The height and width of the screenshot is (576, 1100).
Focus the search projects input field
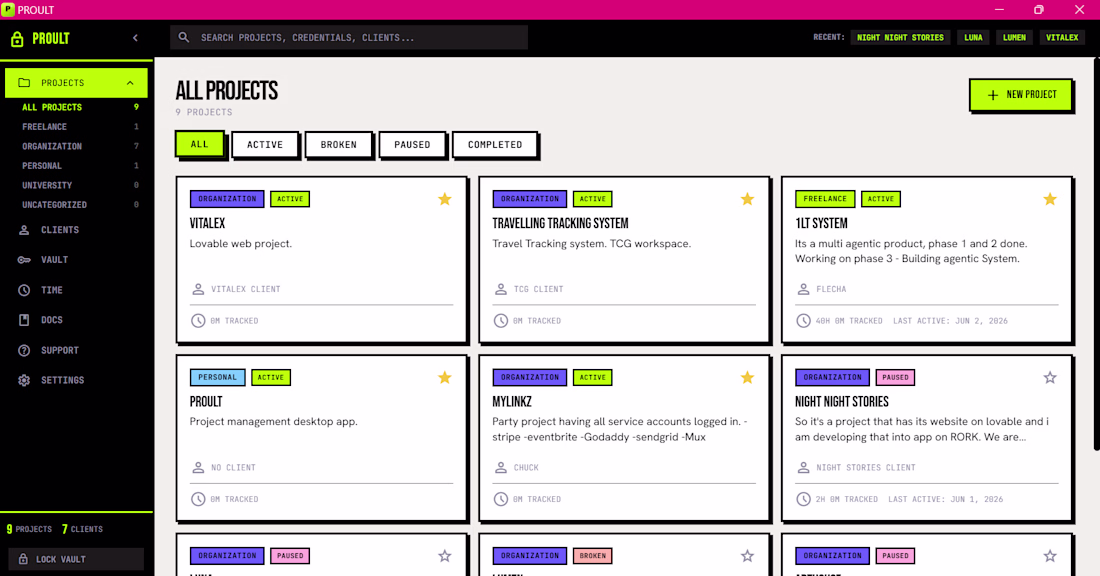coord(349,37)
